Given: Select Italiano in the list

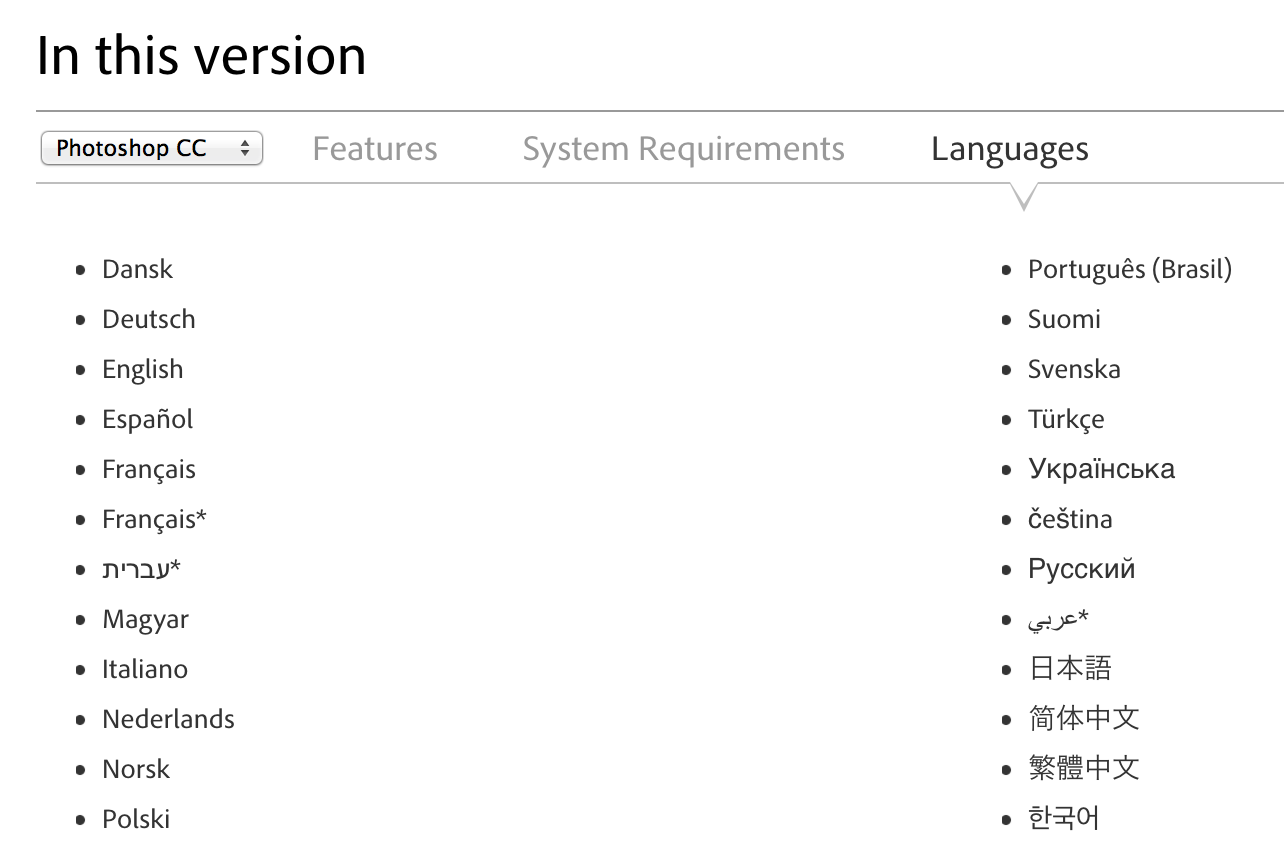Looking at the screenshot, I should (144, 669).
